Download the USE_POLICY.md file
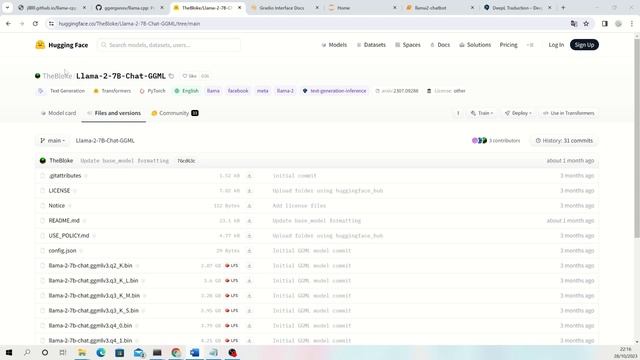The image size is (640, 360). pyautogui.click(x=249, y=236)
